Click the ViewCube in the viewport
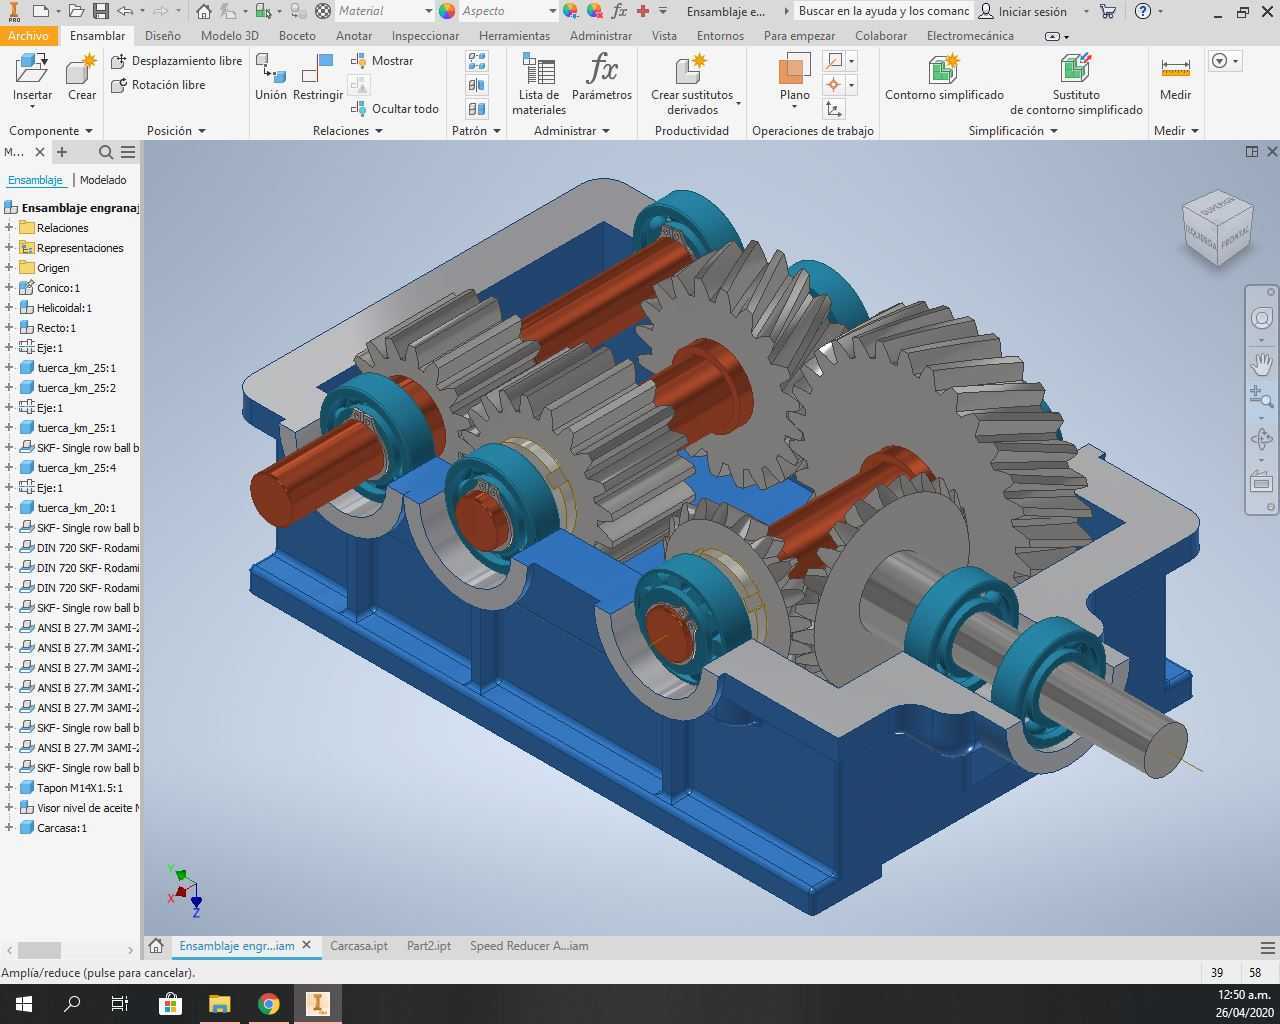Image resolution: width=1280 pixels, height=1024 pixels. pyautogui.click(x=1217, y=228)
